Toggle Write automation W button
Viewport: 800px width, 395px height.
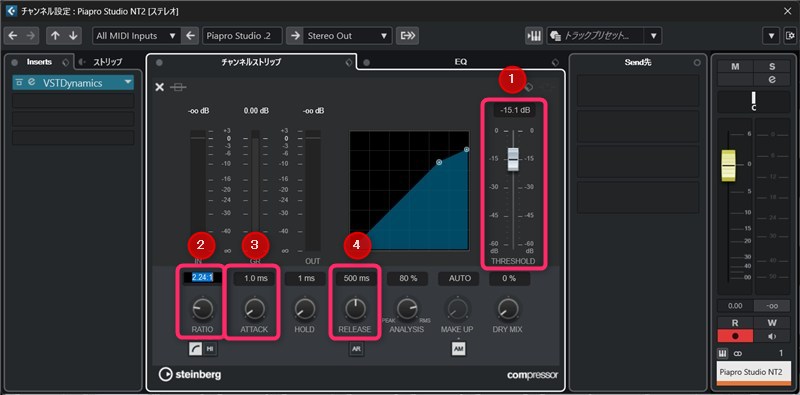pyautogui.click(x=772, y=323)
